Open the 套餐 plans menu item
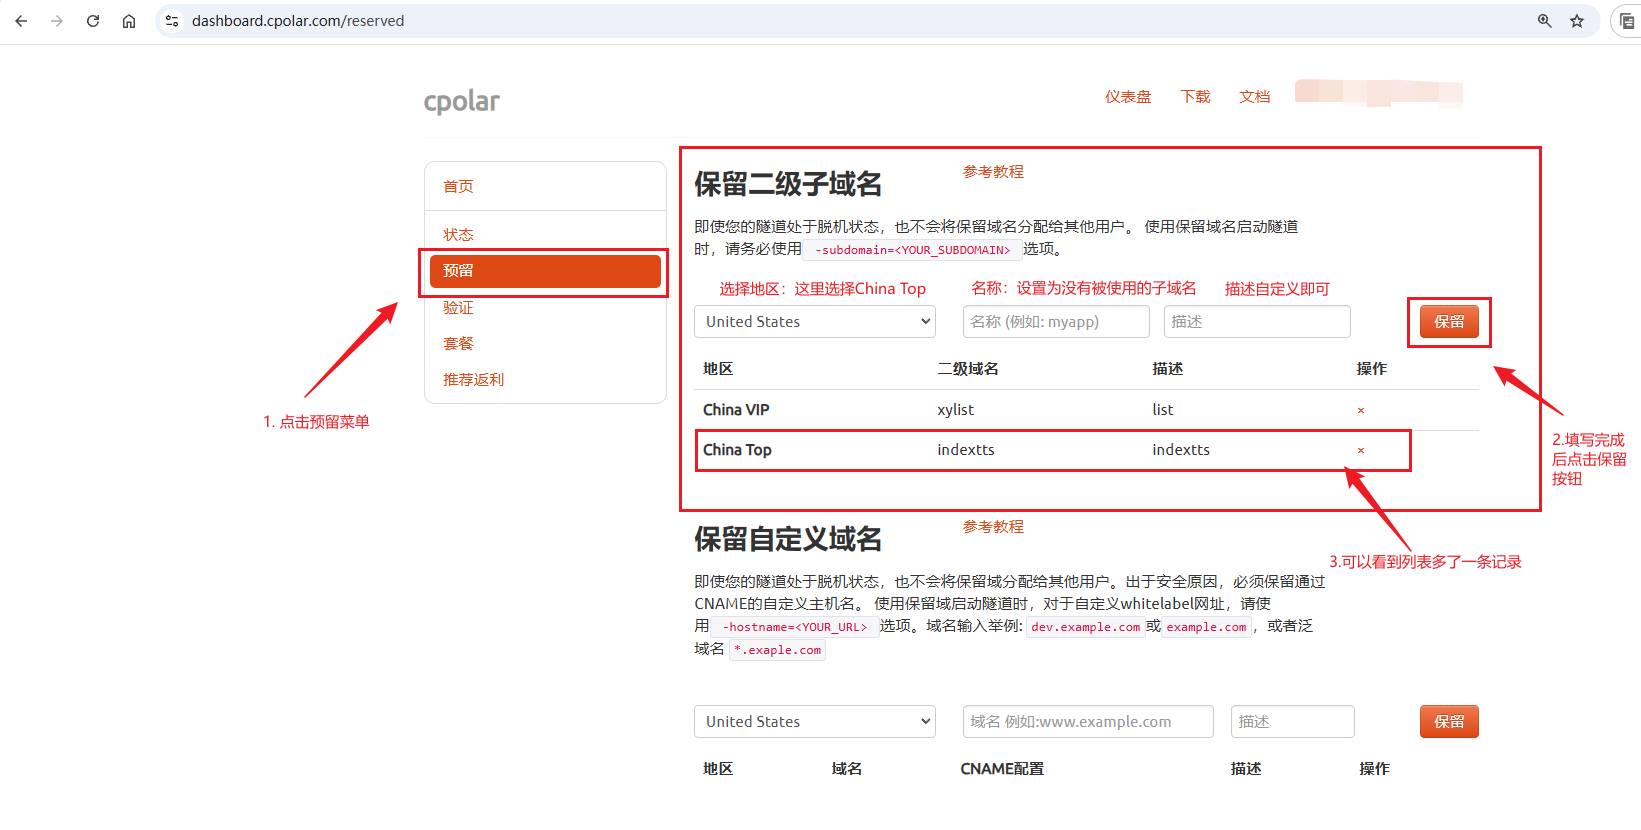The width and height of the screenshot is (1641, 830). (459, 343)
